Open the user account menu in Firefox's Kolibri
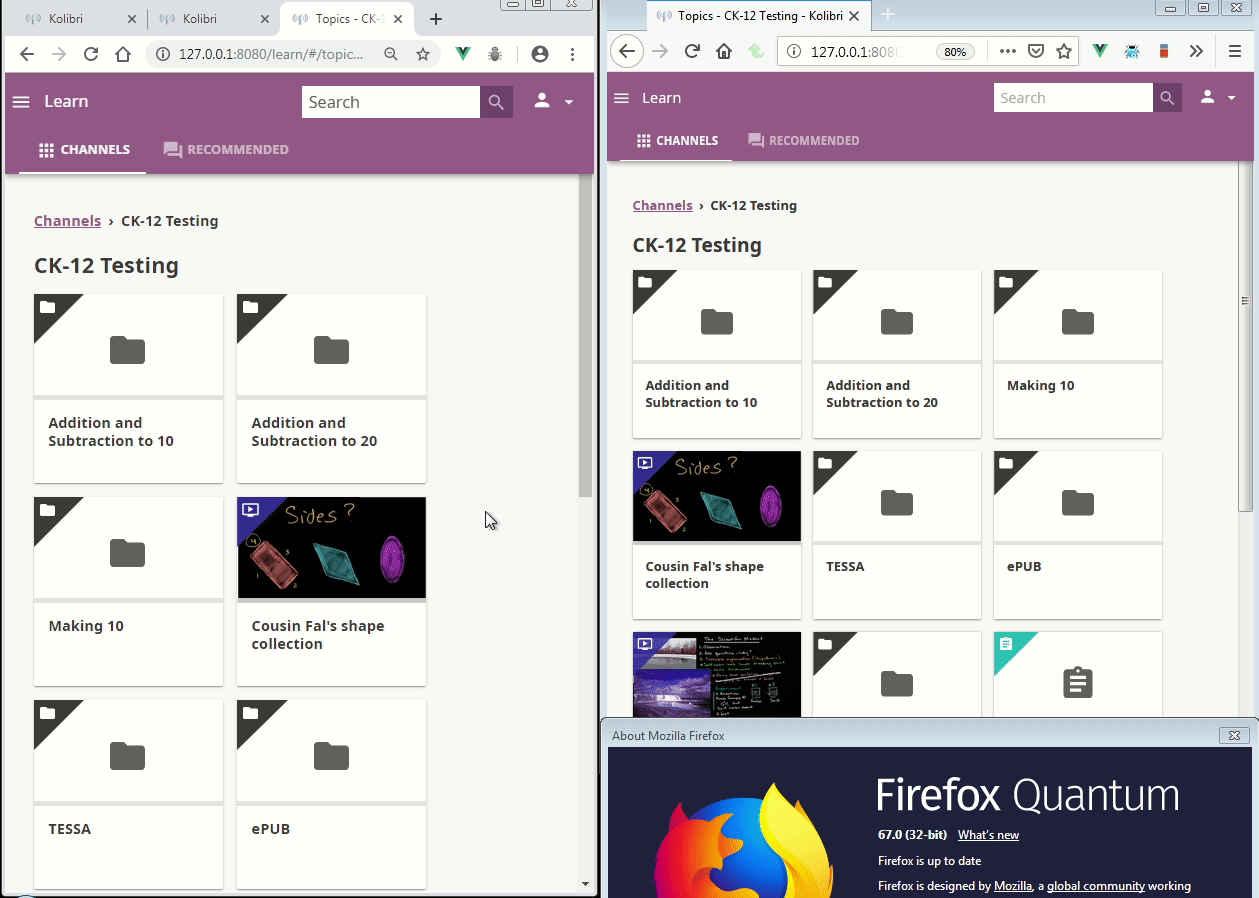 [1216, 97]
